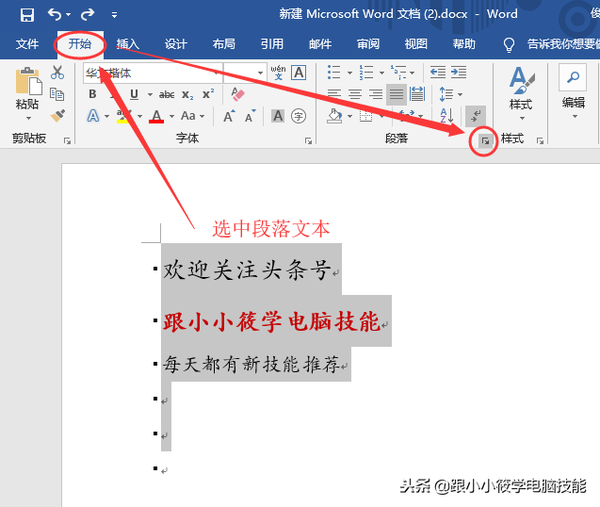Screen dimensions: 600x507
Task: Apply the red font color swatch
Action: click(157, 116)
